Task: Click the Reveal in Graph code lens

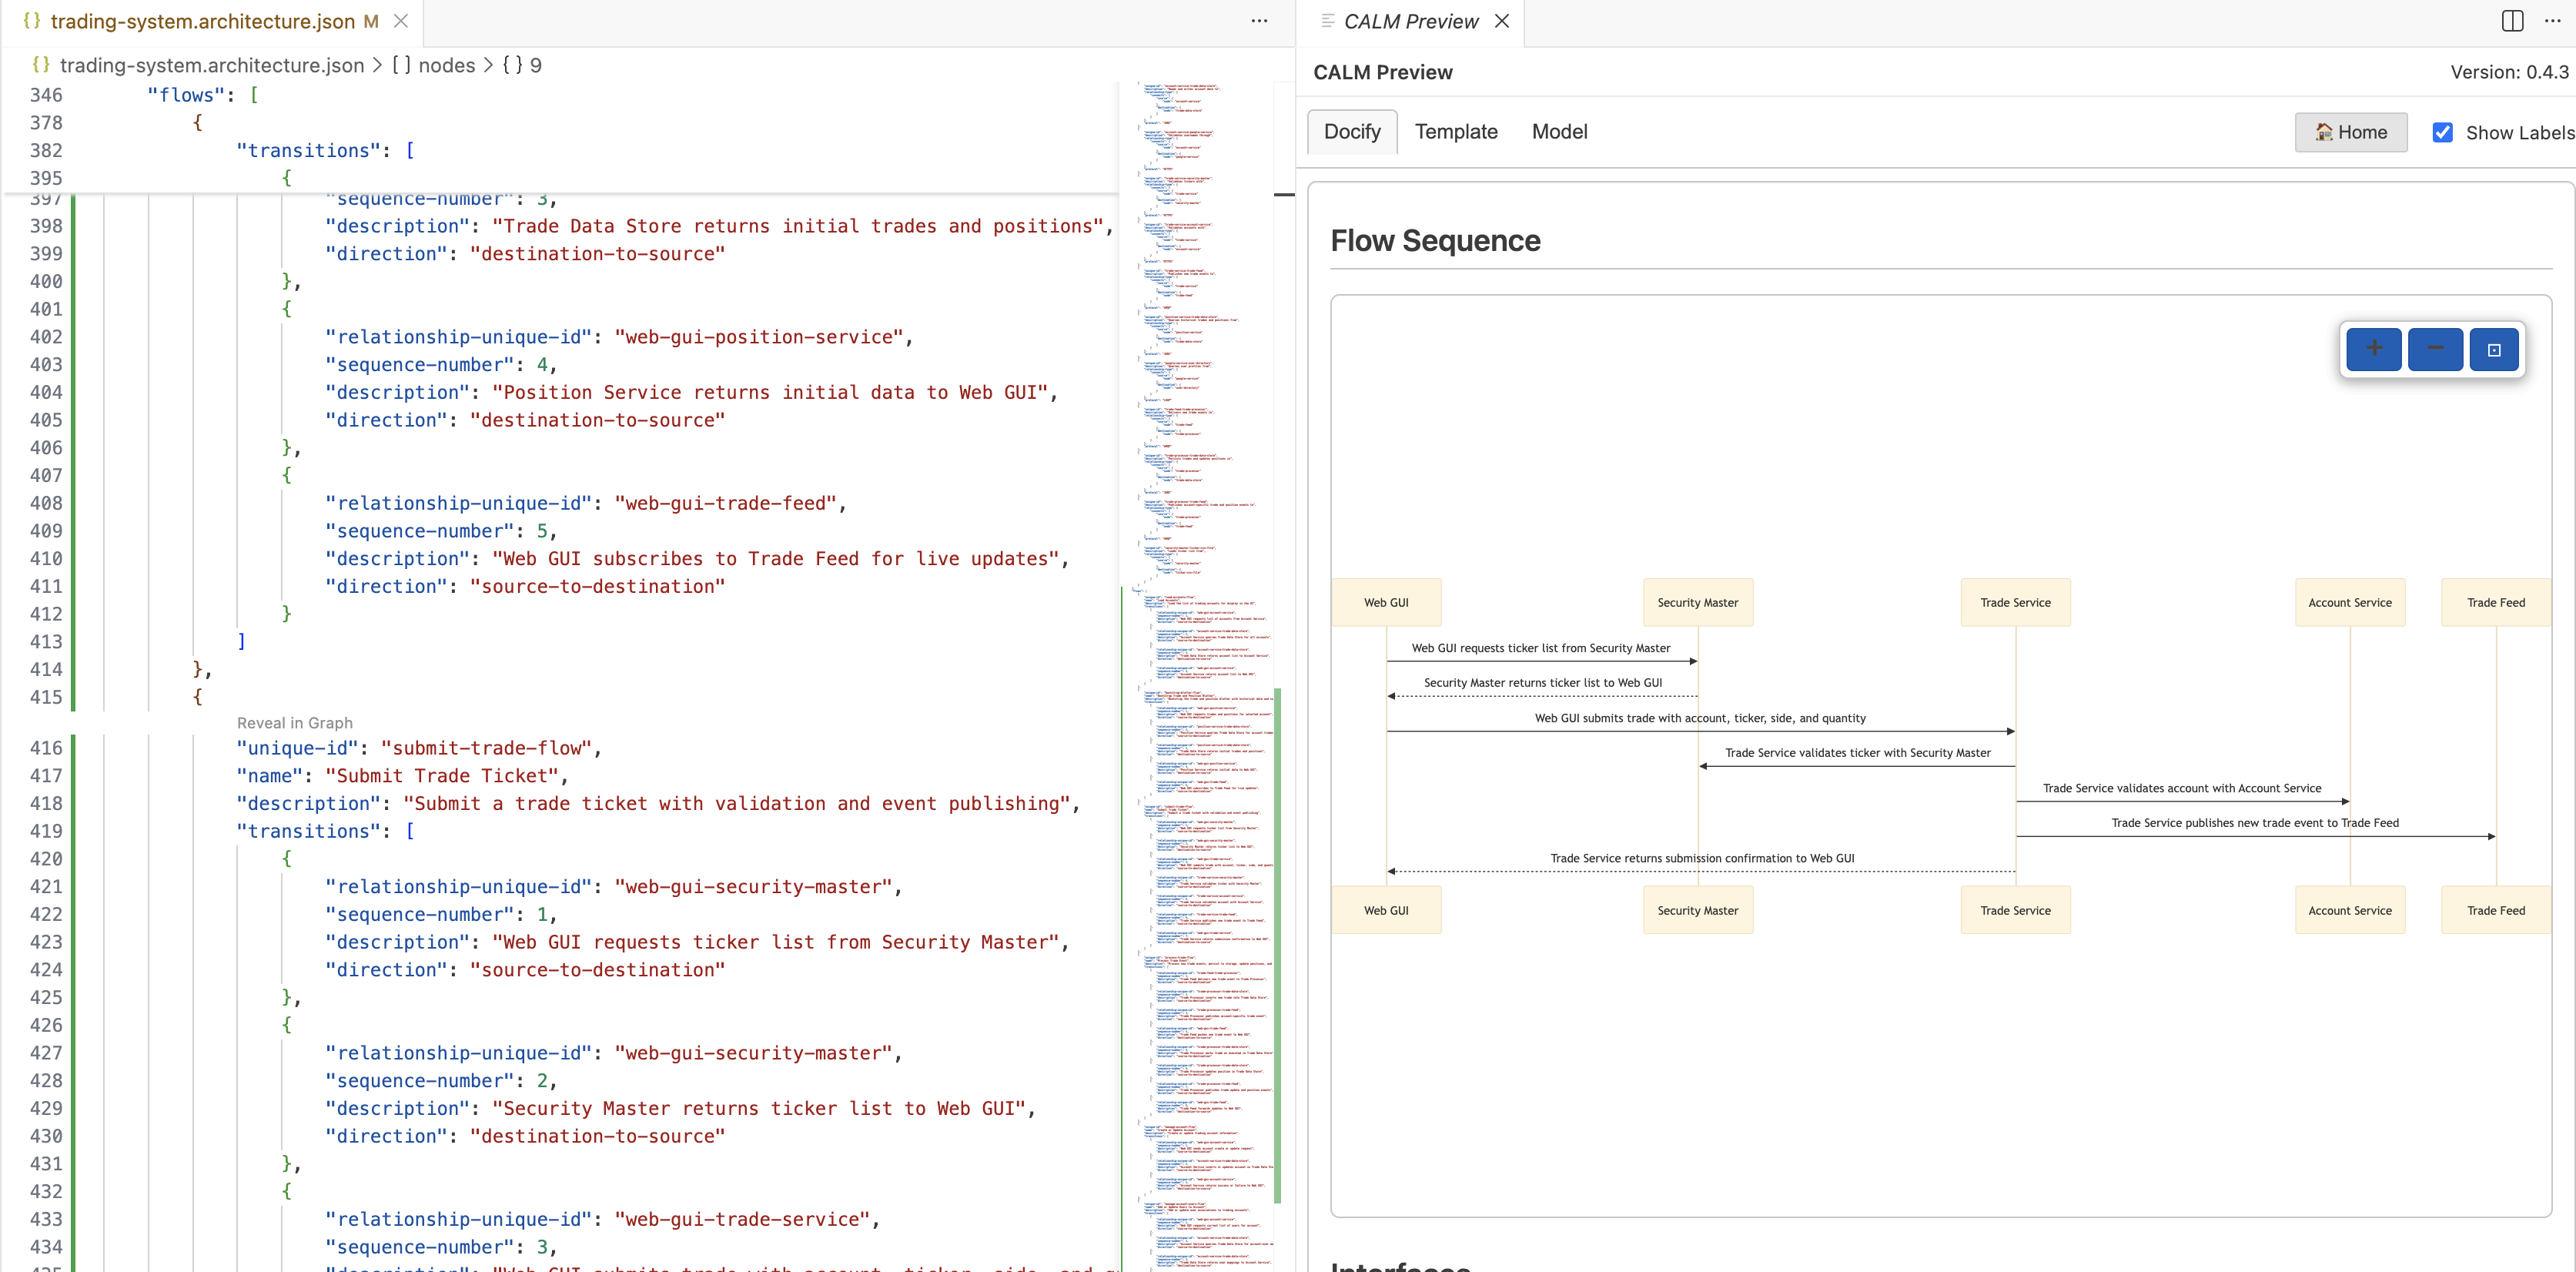Action: click(x=294, y=722)
